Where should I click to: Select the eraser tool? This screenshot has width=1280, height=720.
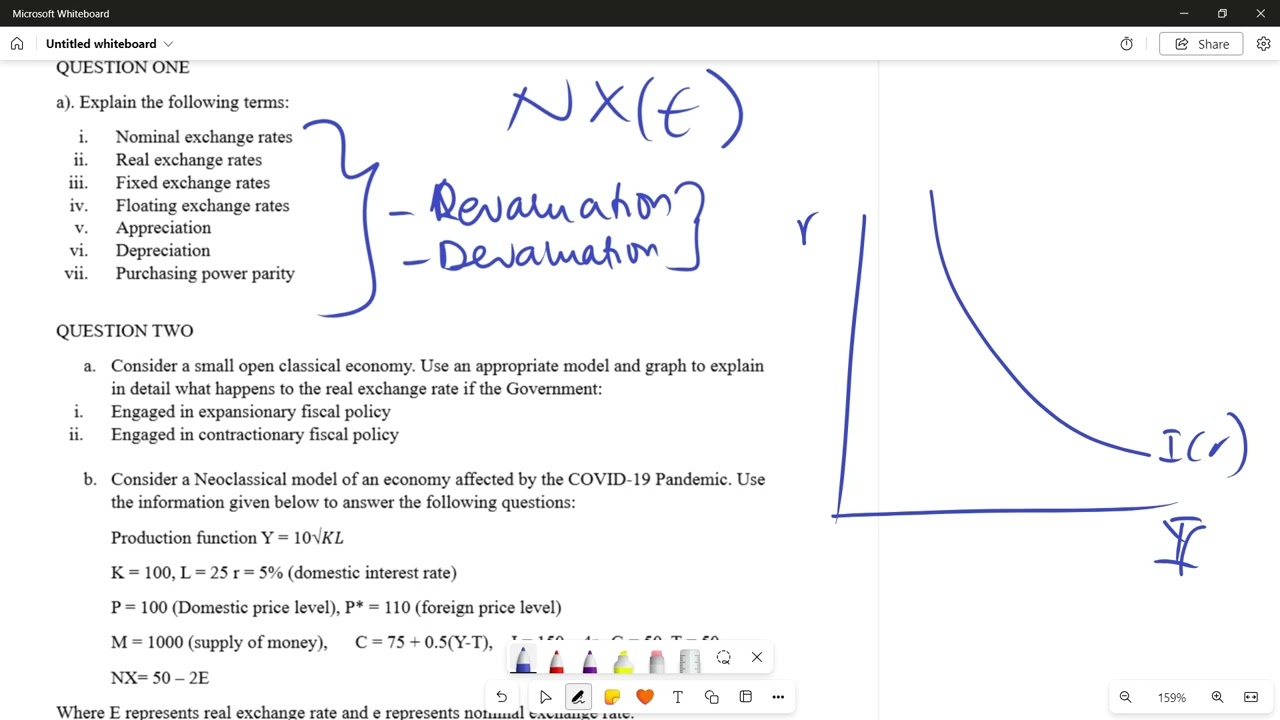[656, 659]
